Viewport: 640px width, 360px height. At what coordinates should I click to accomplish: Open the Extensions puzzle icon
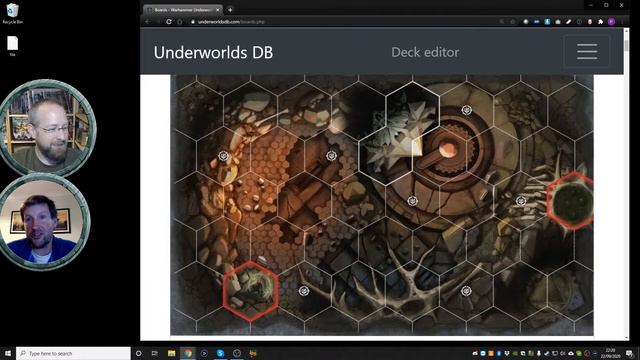pyautogui.click(x=600, y=22)
